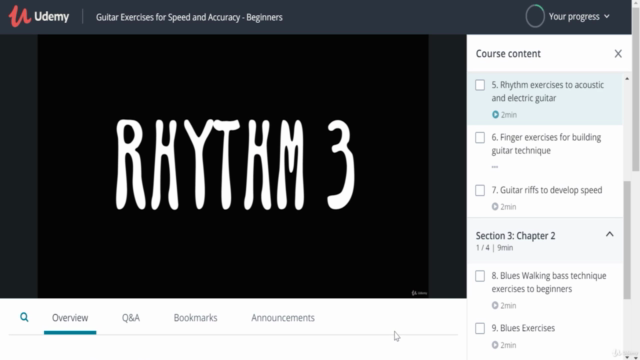Open lecture 5 Rhythm exercises to acoustic guitar
Viewport: 640px width, 360px height.
545,98
